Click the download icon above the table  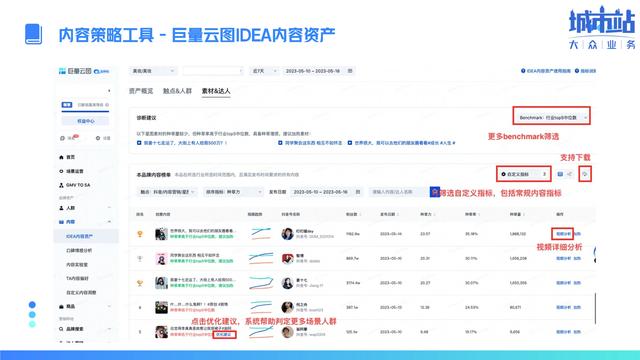coord(585,174)
